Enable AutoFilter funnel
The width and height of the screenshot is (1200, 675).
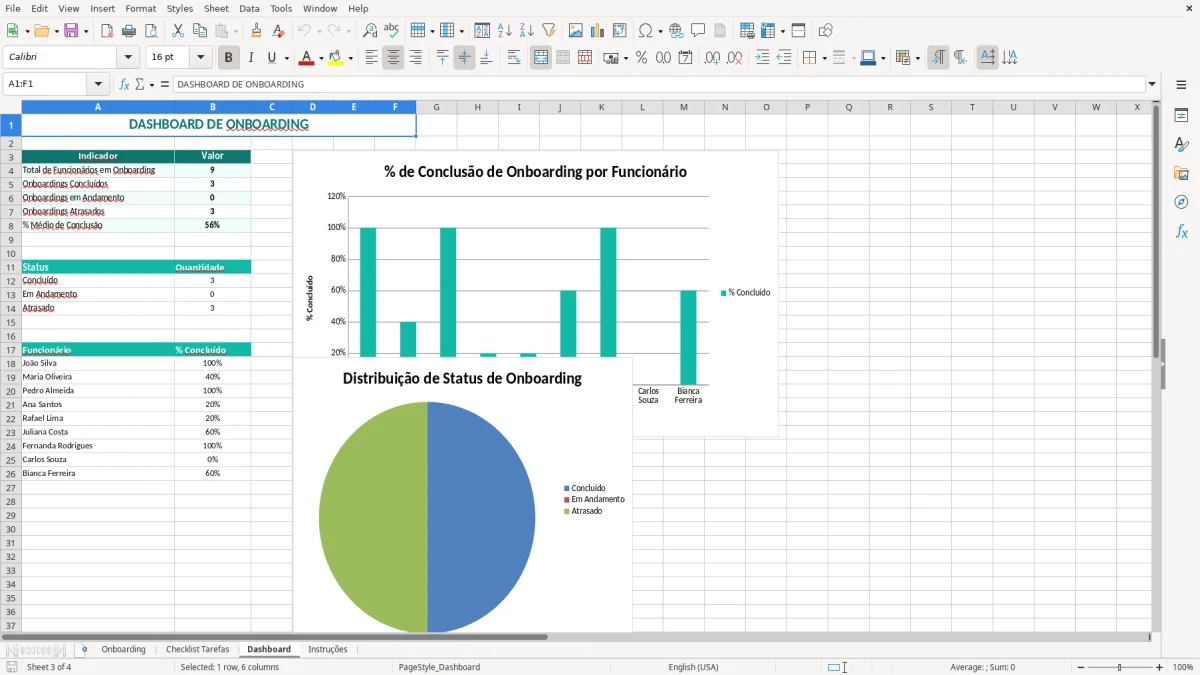[x=548, y=31]
